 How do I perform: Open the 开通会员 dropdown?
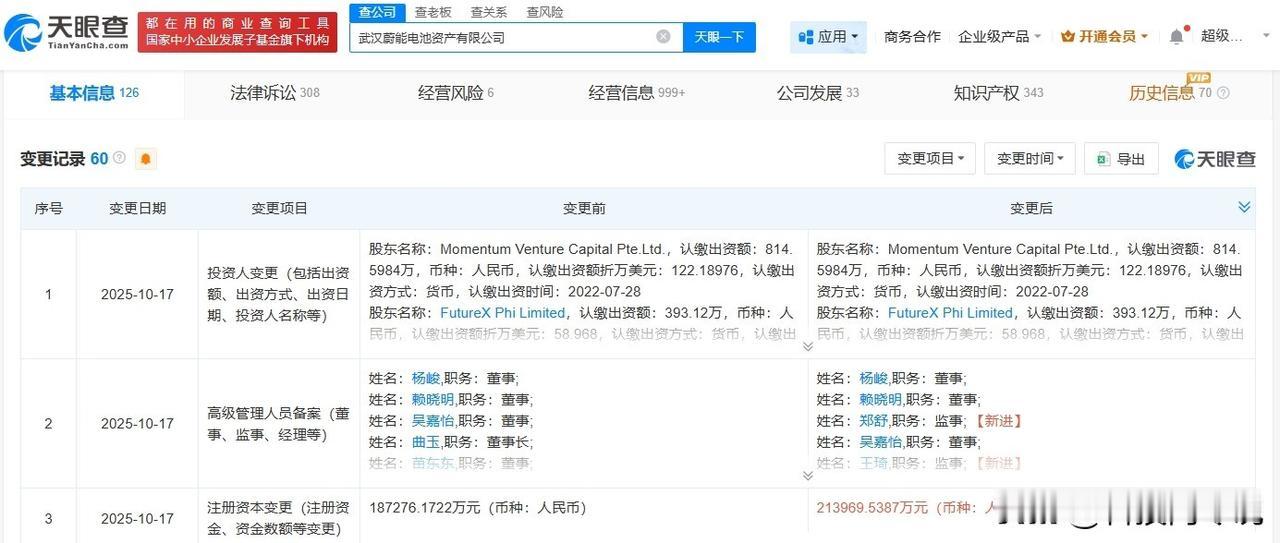[1104, 36]
